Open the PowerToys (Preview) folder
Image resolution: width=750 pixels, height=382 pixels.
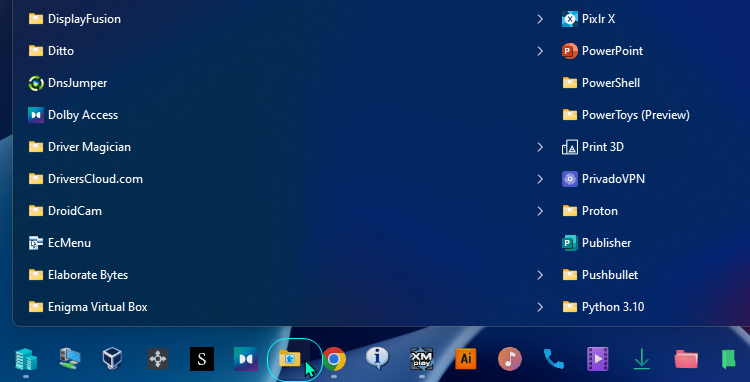click(x=626, y=115)
